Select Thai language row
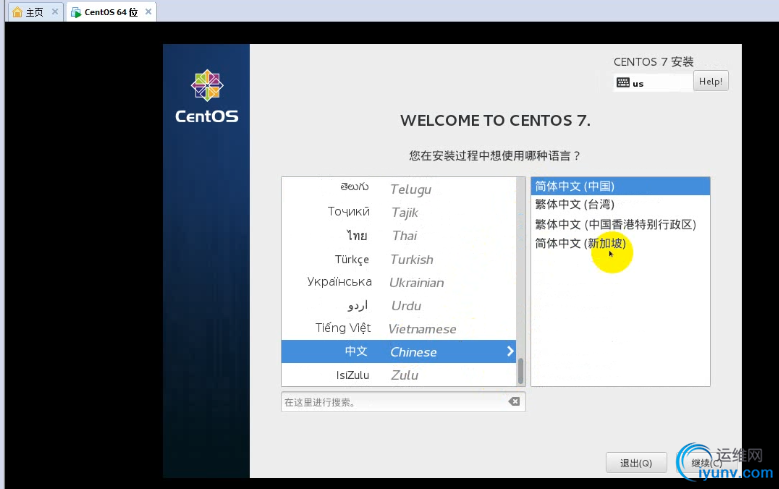 pyautogui.click(x=399, y=236)
